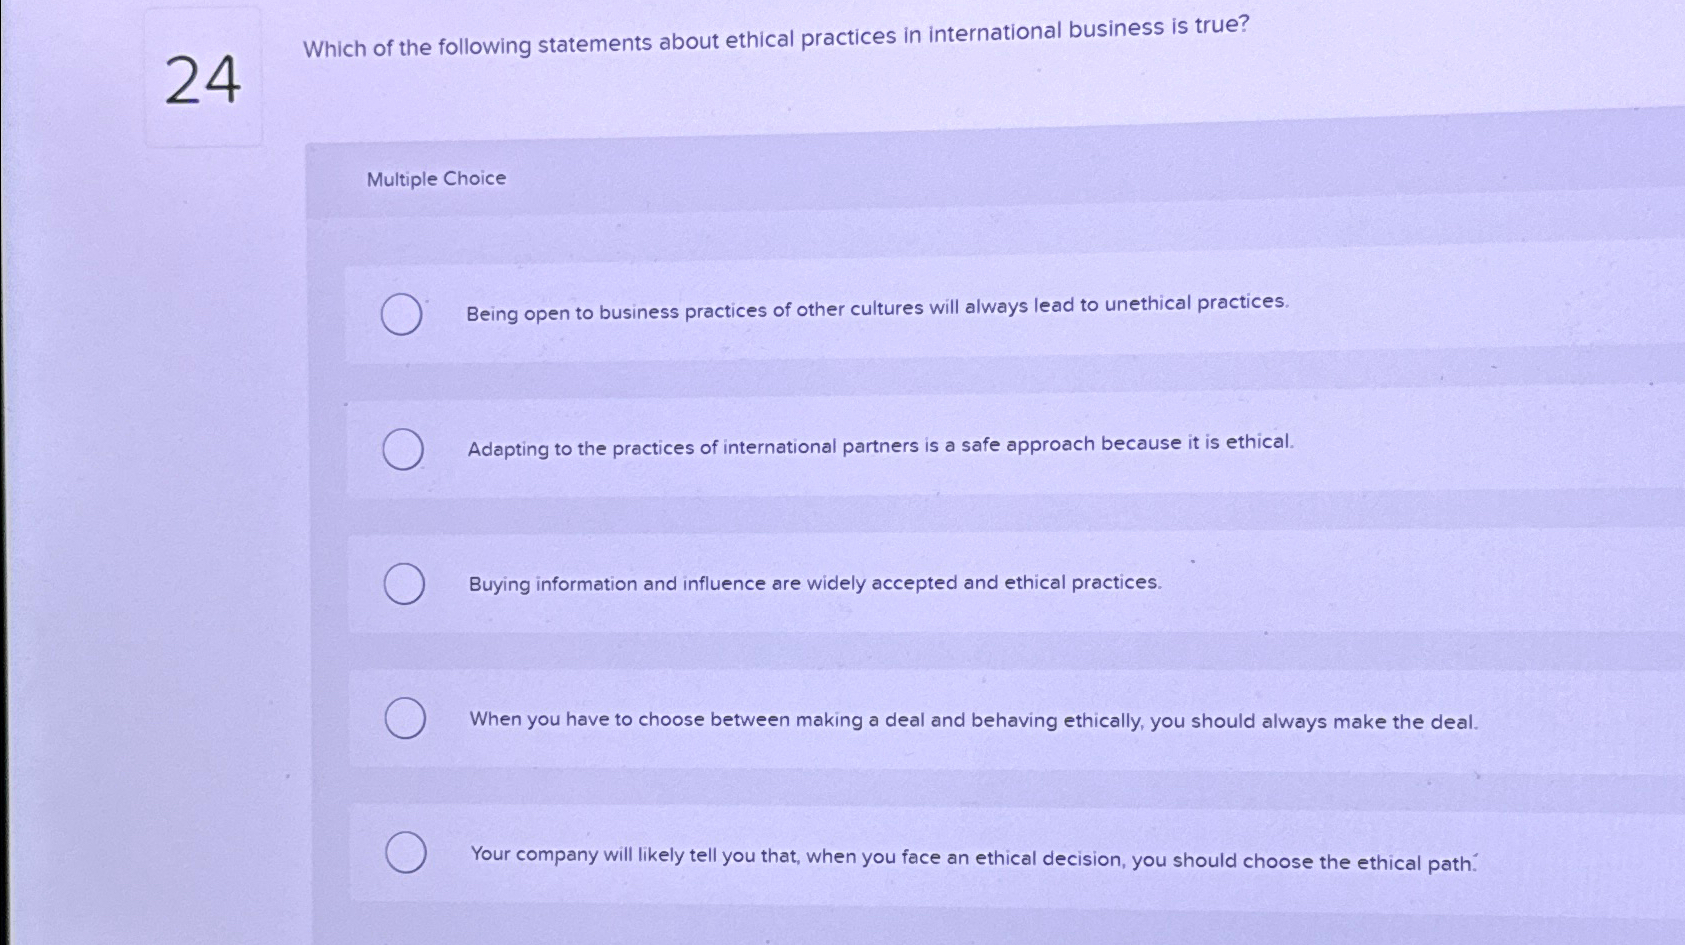Select the radio button for 'Being open to business practices'
The width and height of the screenshot is (1685, 945).
(x=401, y=314)
